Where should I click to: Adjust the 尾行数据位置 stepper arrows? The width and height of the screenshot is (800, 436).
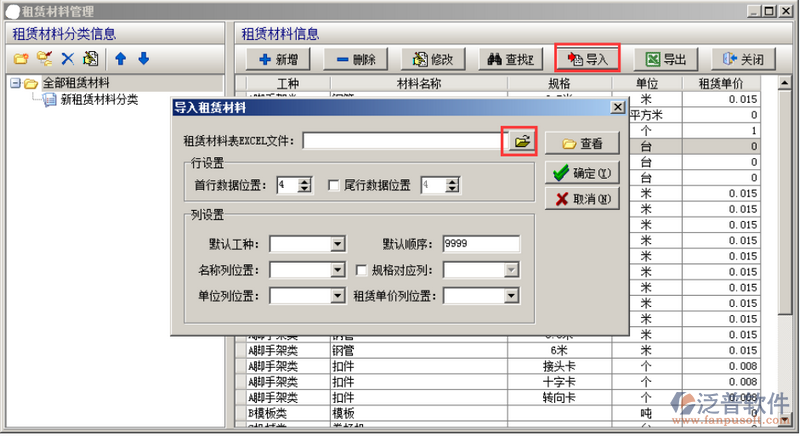click(x=452, y=185)
